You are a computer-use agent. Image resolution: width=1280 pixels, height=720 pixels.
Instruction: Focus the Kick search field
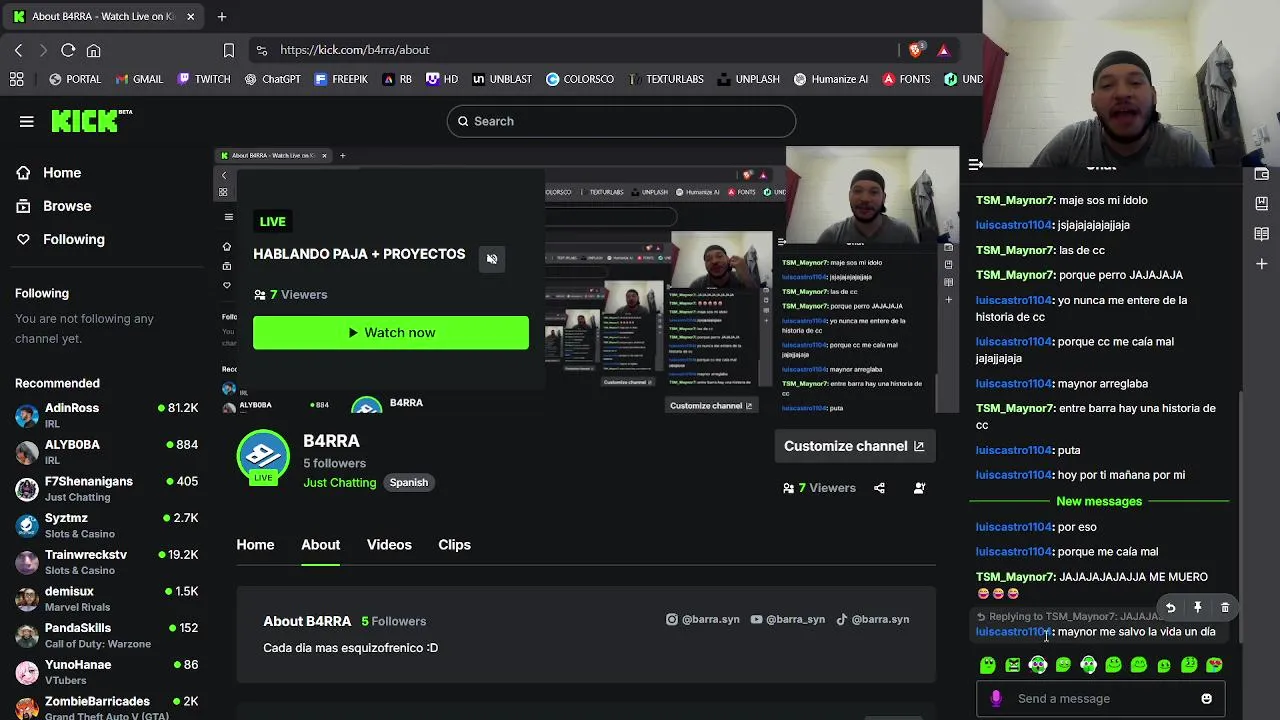click(x=621, y=121)
